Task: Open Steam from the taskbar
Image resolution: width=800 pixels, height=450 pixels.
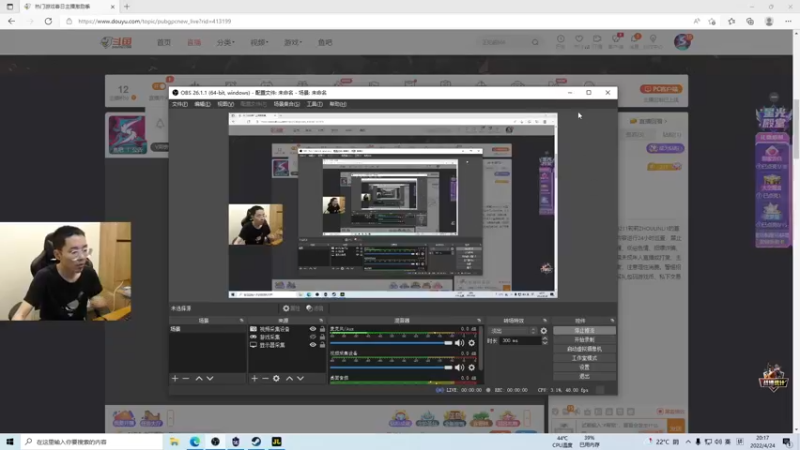Action: pos(256,441)
